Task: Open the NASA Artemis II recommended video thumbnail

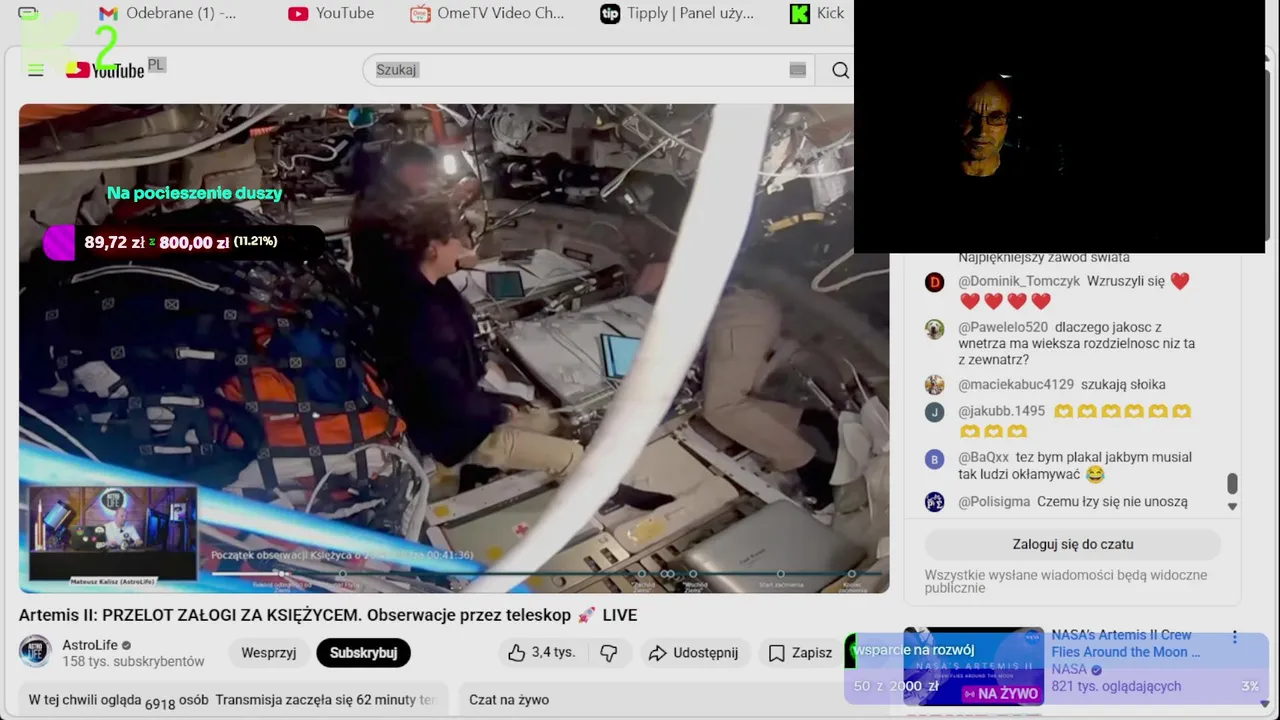Action: click(973, 666)
